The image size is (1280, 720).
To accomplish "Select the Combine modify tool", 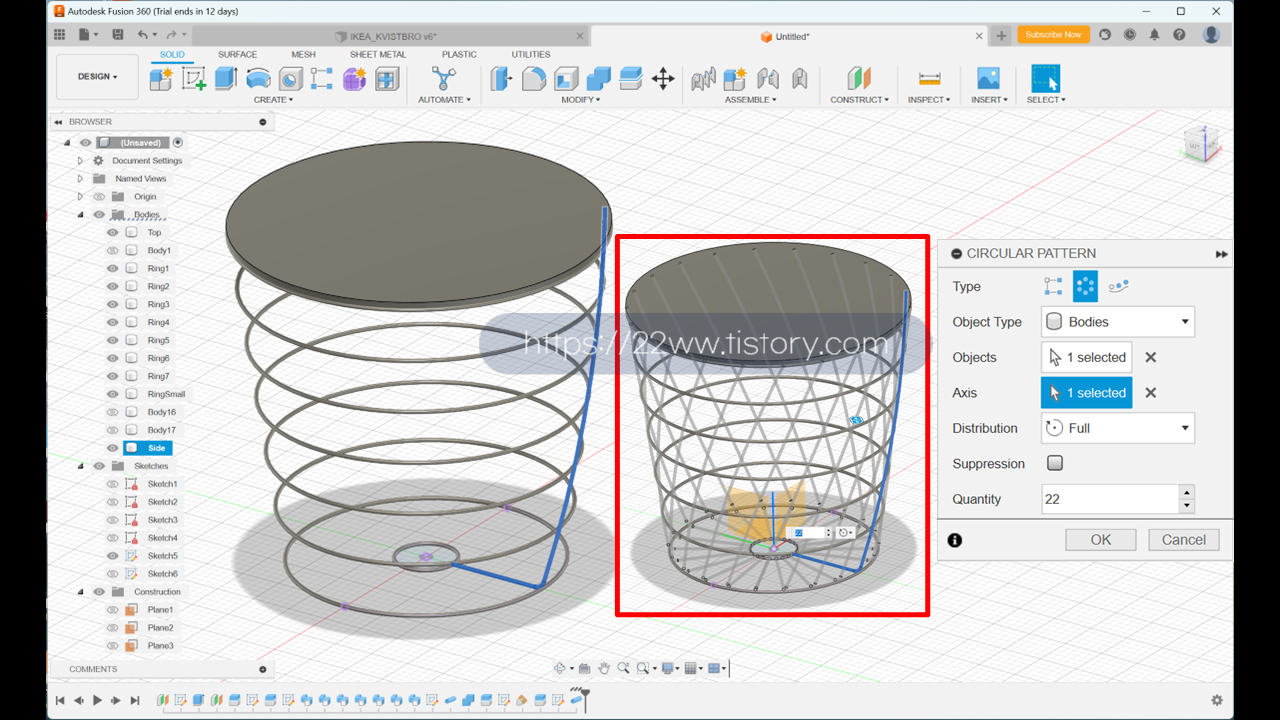I will 599,79.
